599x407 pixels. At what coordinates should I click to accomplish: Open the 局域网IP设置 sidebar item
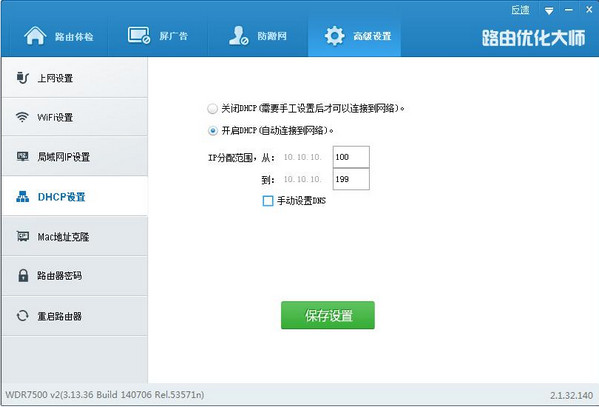[x=75, y=156]
